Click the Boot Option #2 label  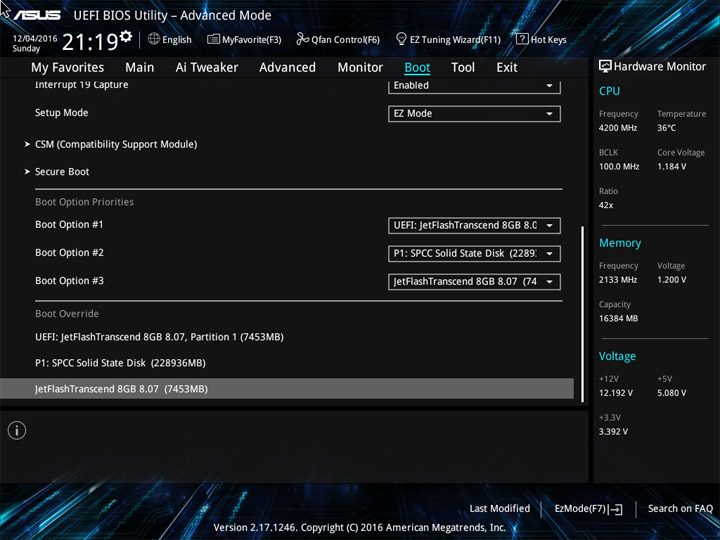click(x=69, y=253)
